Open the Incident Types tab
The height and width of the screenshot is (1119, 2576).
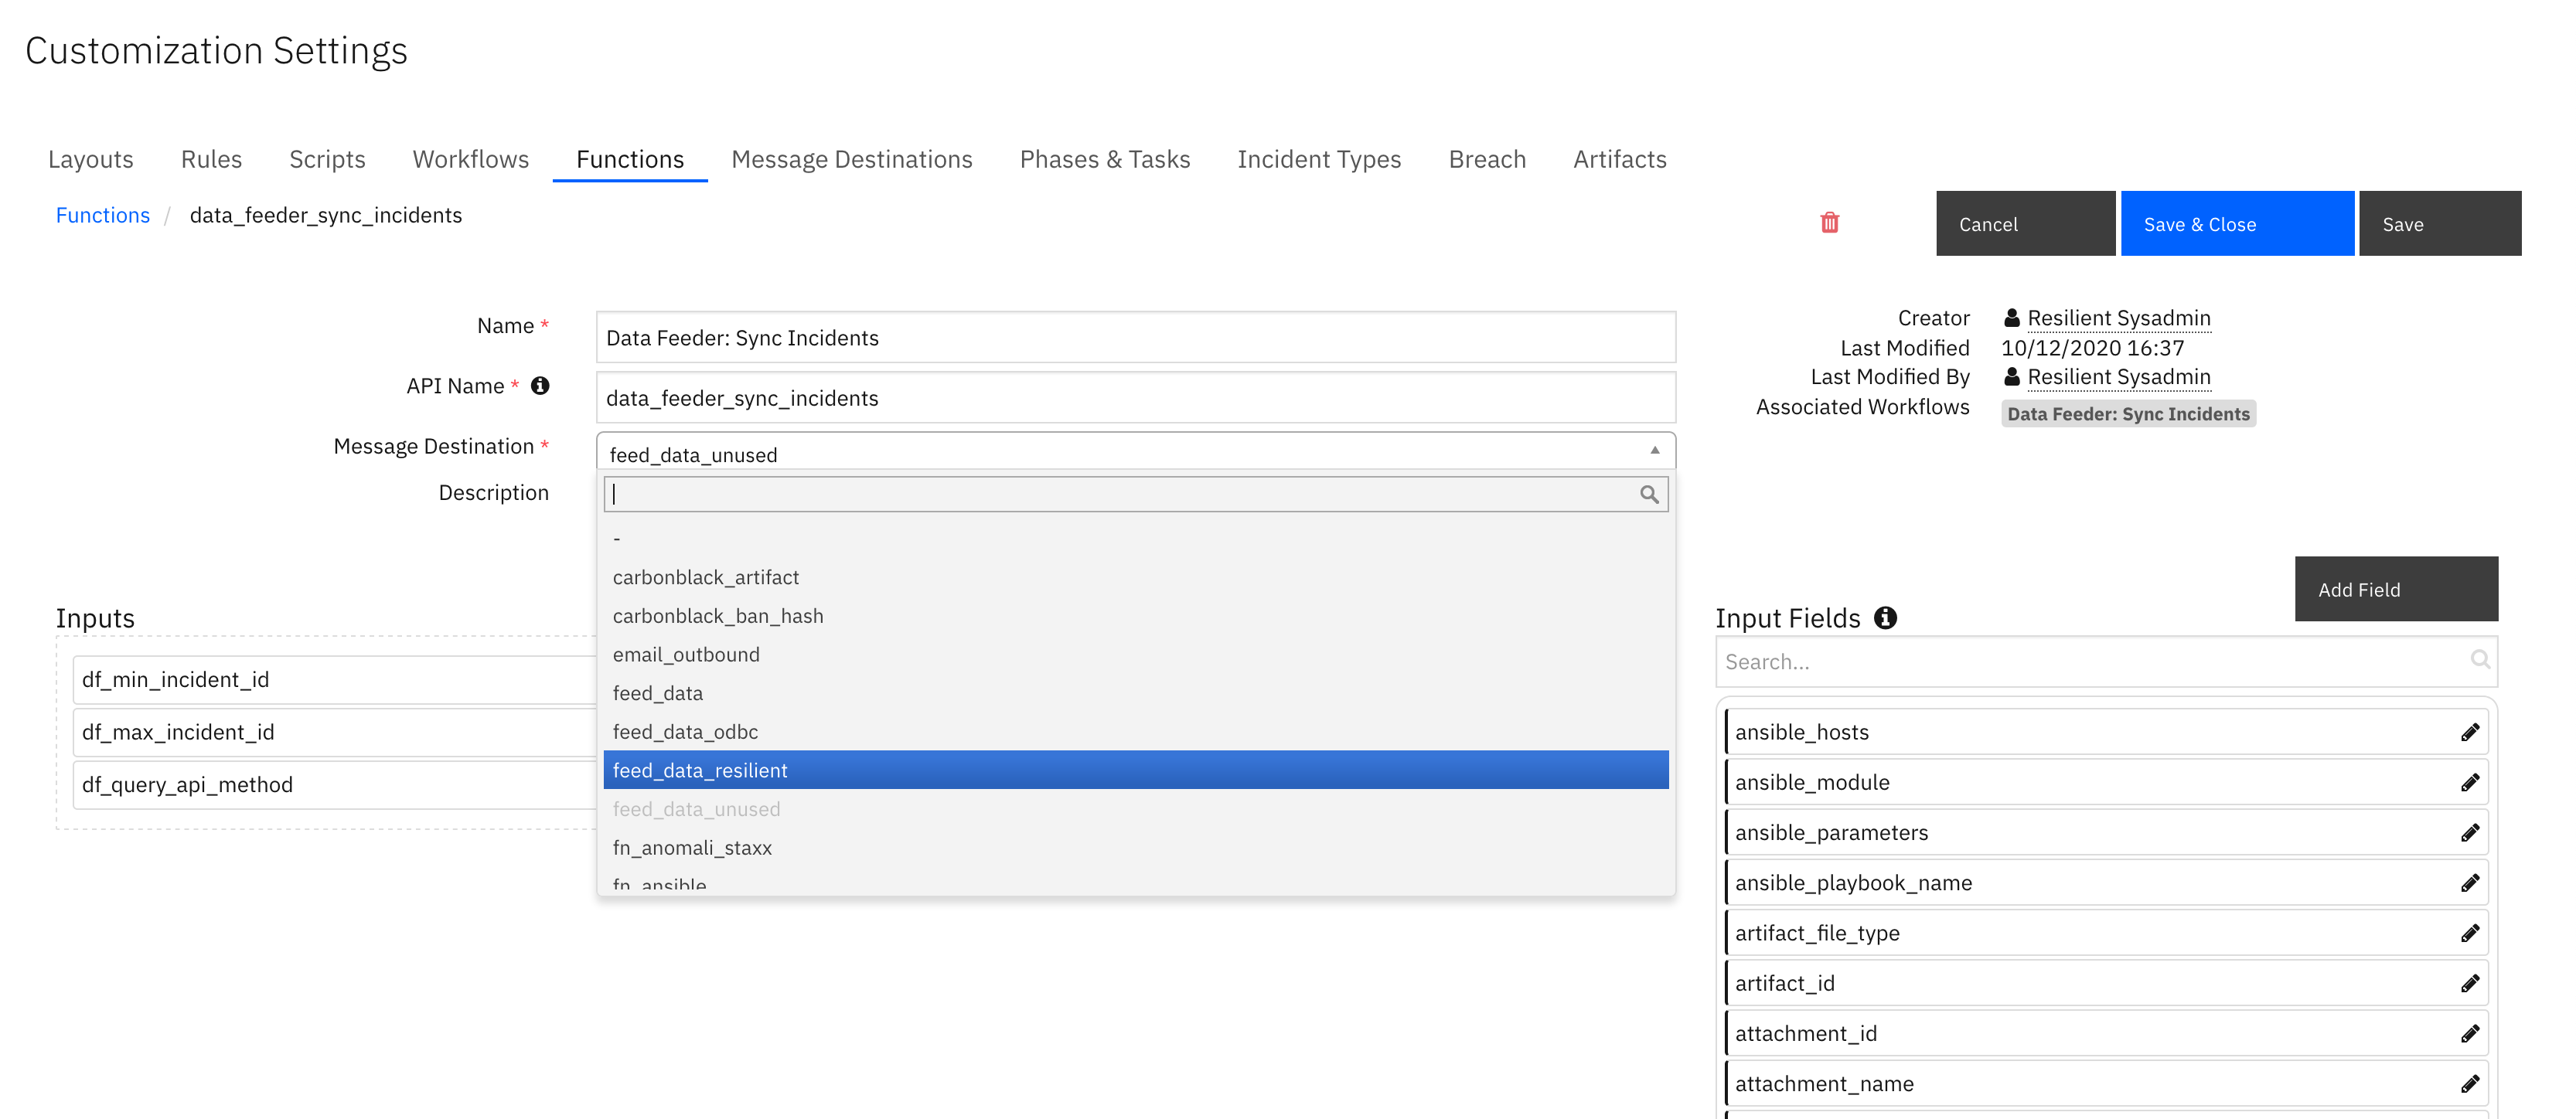1319,159
